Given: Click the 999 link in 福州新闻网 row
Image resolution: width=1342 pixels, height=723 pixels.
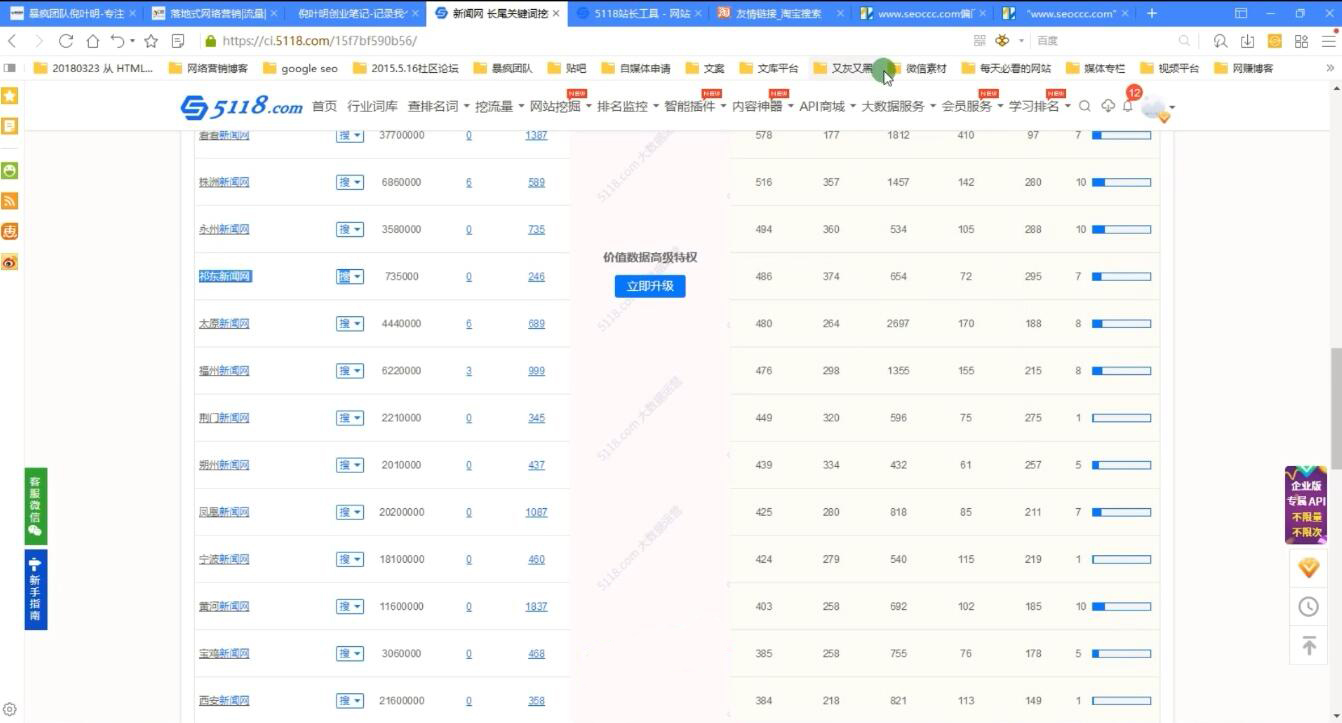Looking at the screenshot, I should (x=536, y=370).
